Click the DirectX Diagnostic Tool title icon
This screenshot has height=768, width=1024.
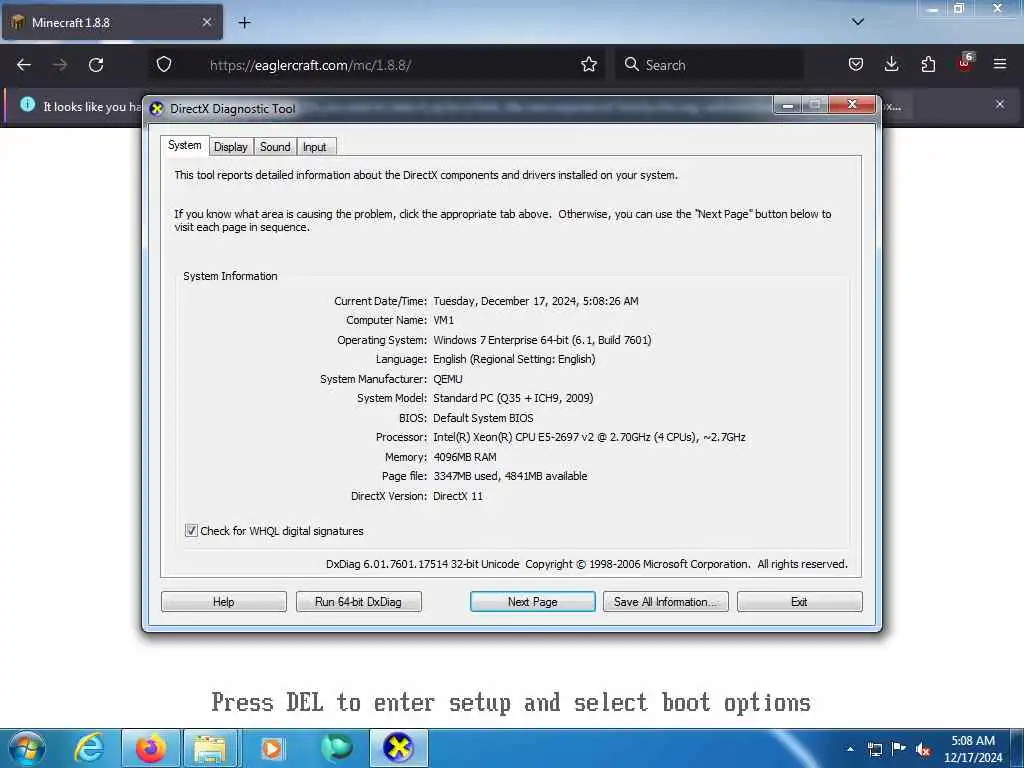[x=157, y=108]
